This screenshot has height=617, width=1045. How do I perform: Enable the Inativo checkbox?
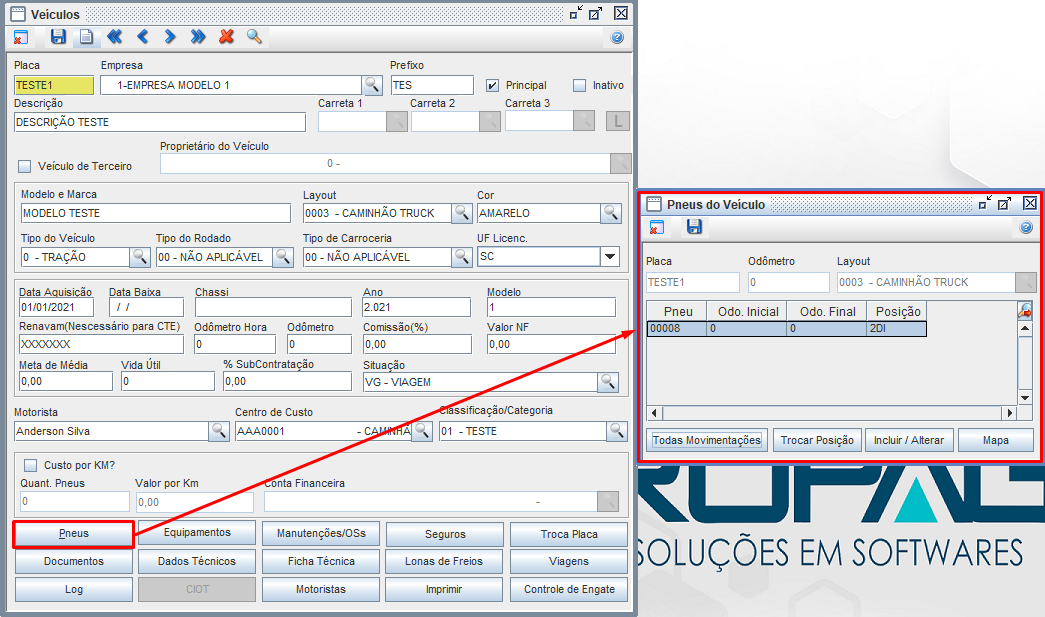tap(579, 85)
